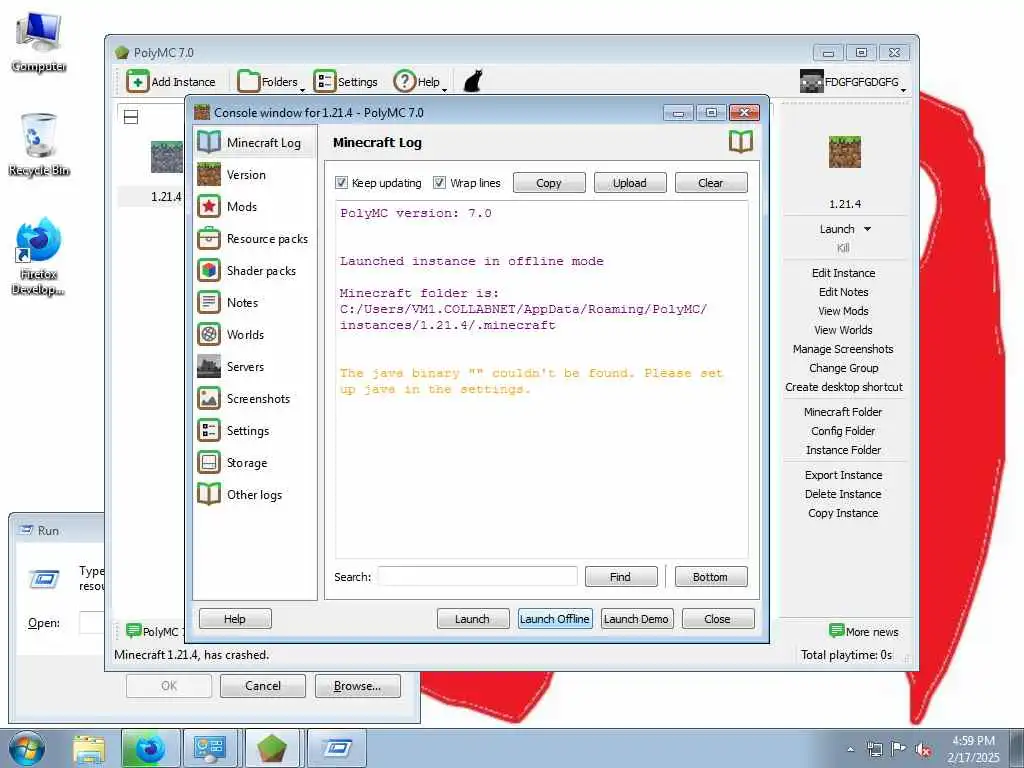Click the Run dialog taskbar button
Screen dimensions: 1024x768
pyautogui.click(x=337, y=749)
